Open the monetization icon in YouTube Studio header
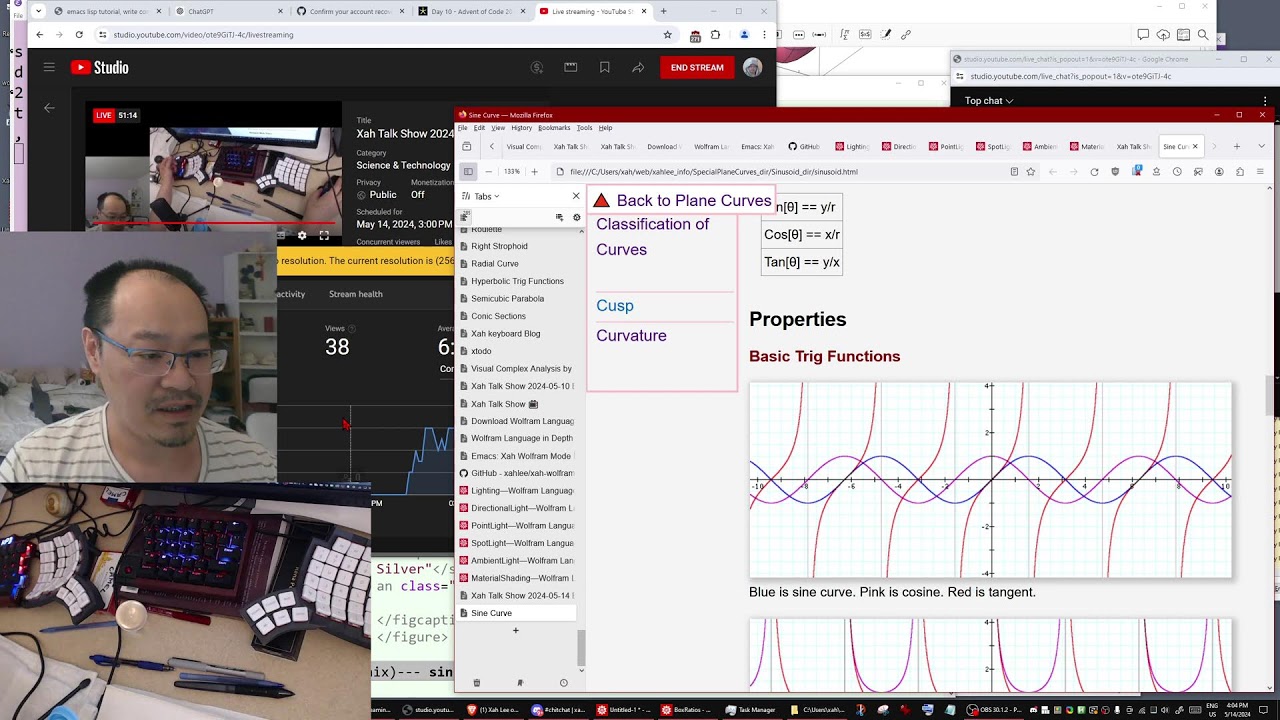The image size is (1280, 720). coord(537,67)
